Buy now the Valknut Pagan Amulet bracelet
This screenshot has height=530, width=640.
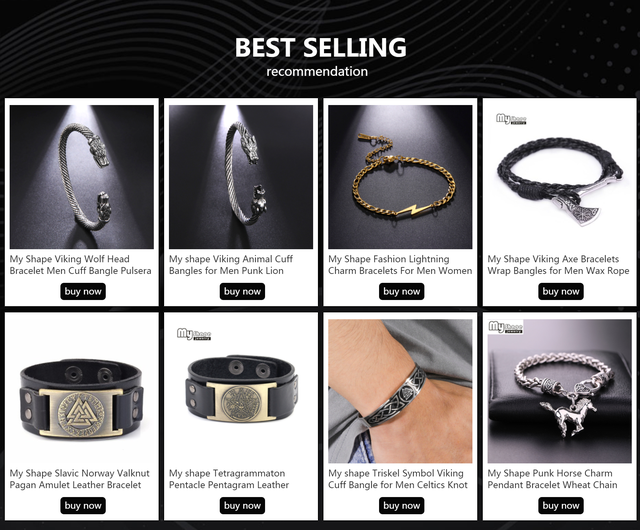[83, 506]
